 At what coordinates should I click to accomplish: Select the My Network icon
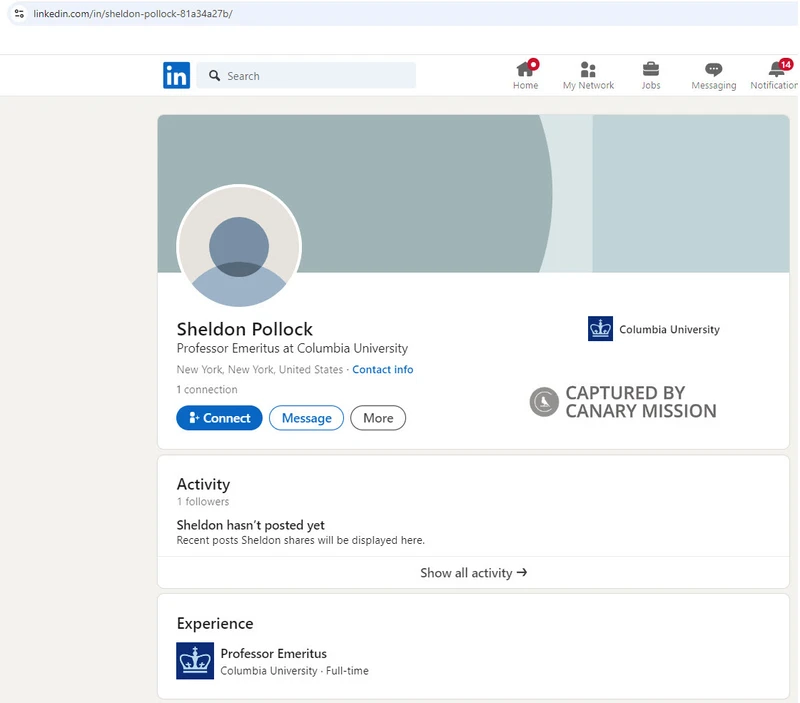click(x=588, y=70)
